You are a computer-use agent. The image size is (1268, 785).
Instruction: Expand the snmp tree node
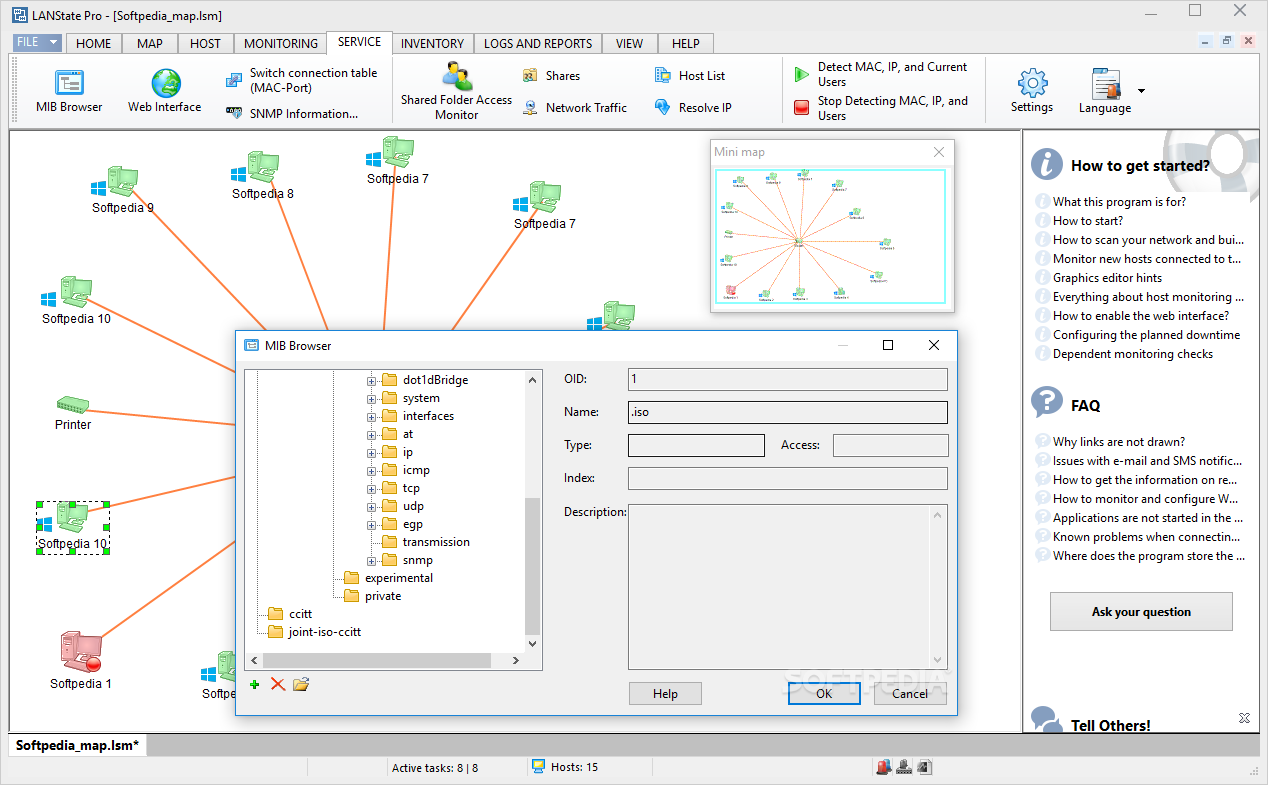371,561
